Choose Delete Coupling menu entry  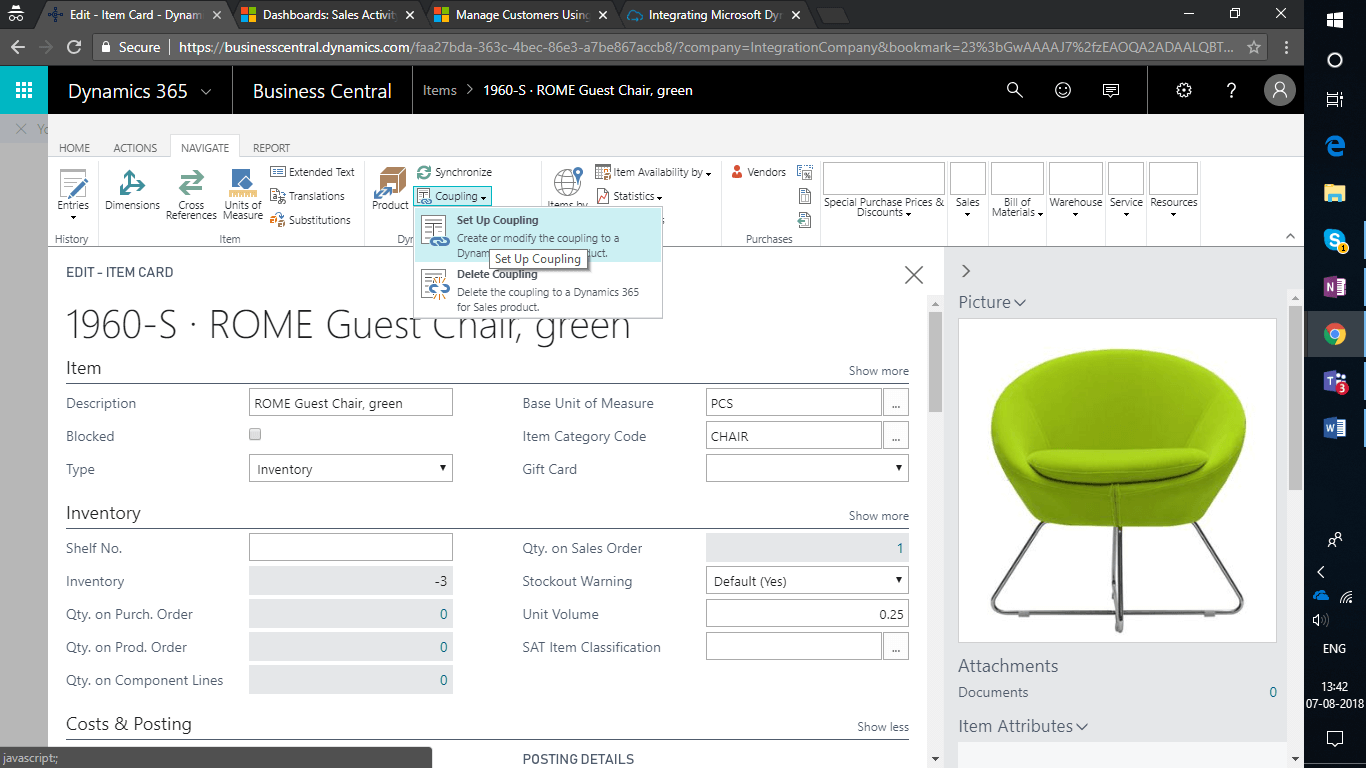(538, 290)
